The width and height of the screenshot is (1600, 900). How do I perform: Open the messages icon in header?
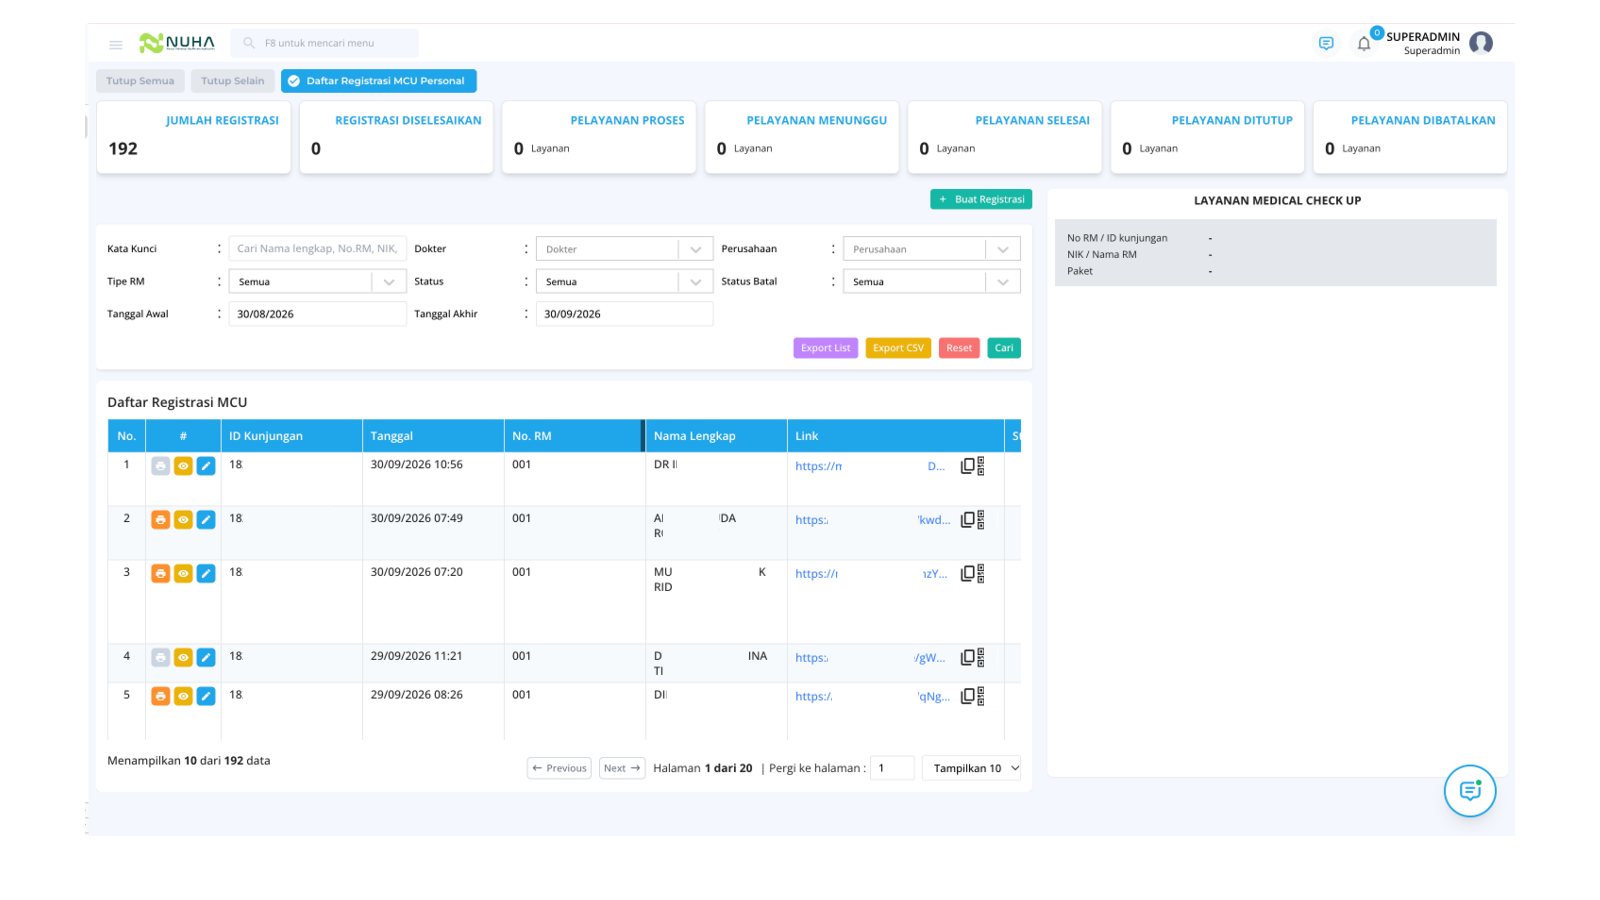1326,43
